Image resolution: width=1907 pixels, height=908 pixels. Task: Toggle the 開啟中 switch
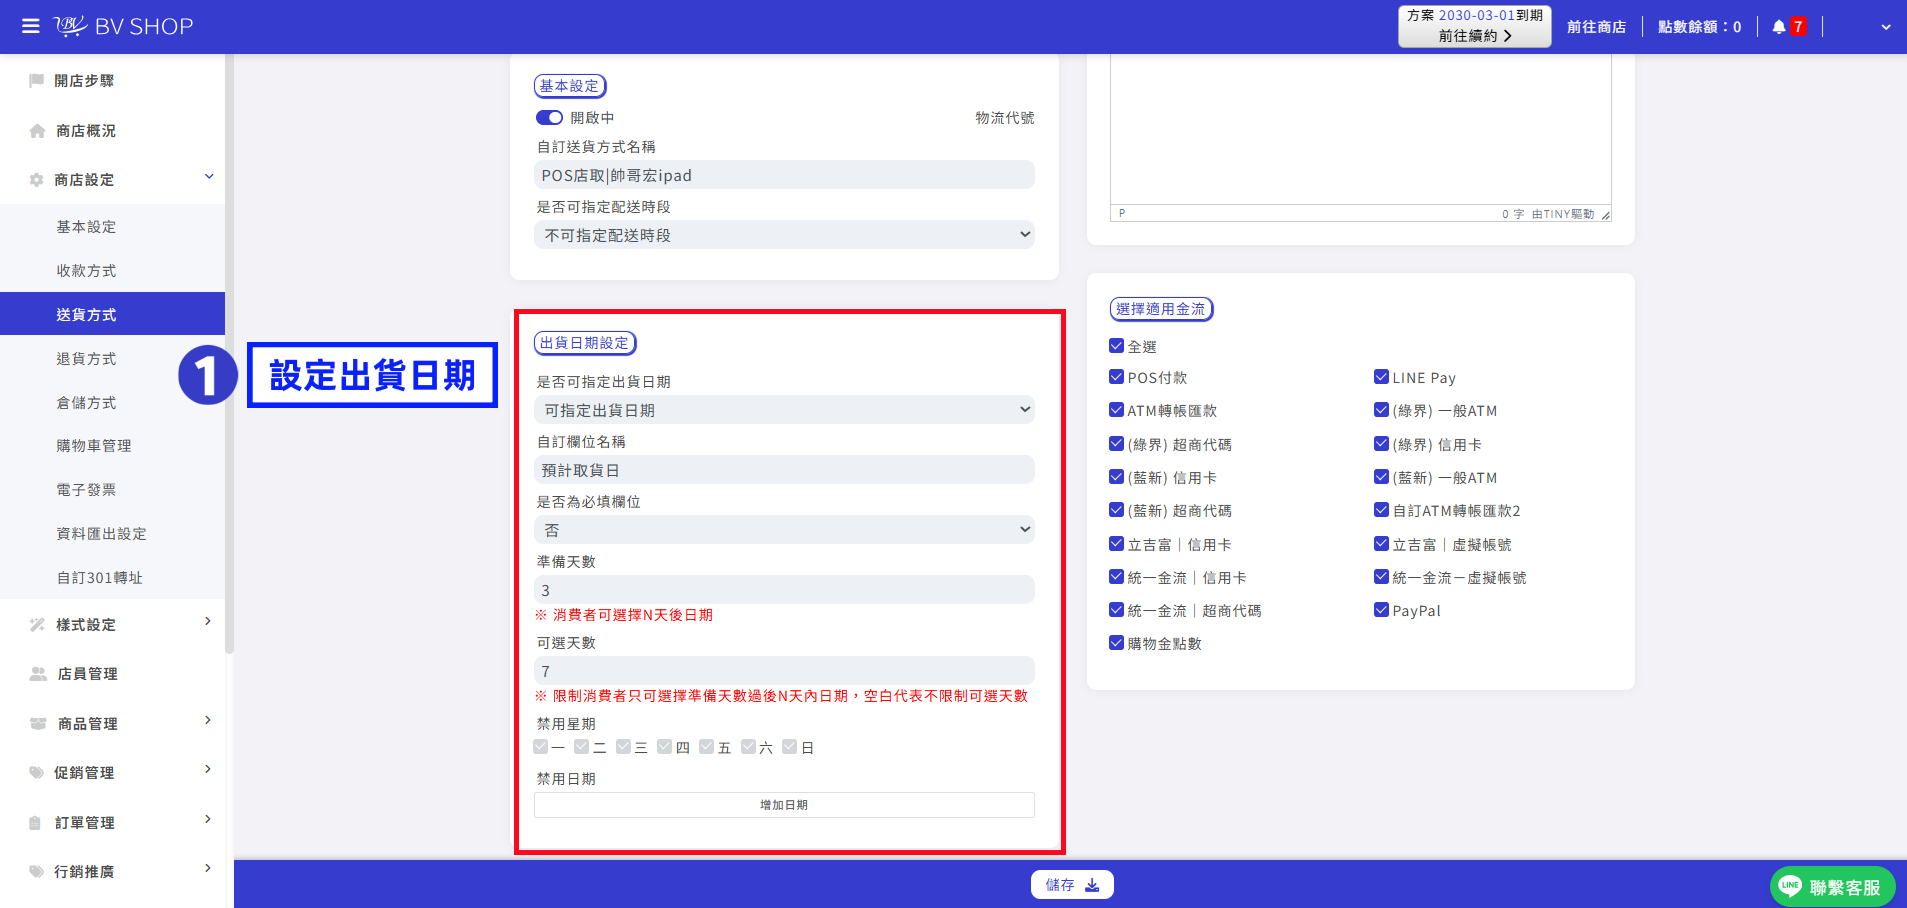click(549, 118)
